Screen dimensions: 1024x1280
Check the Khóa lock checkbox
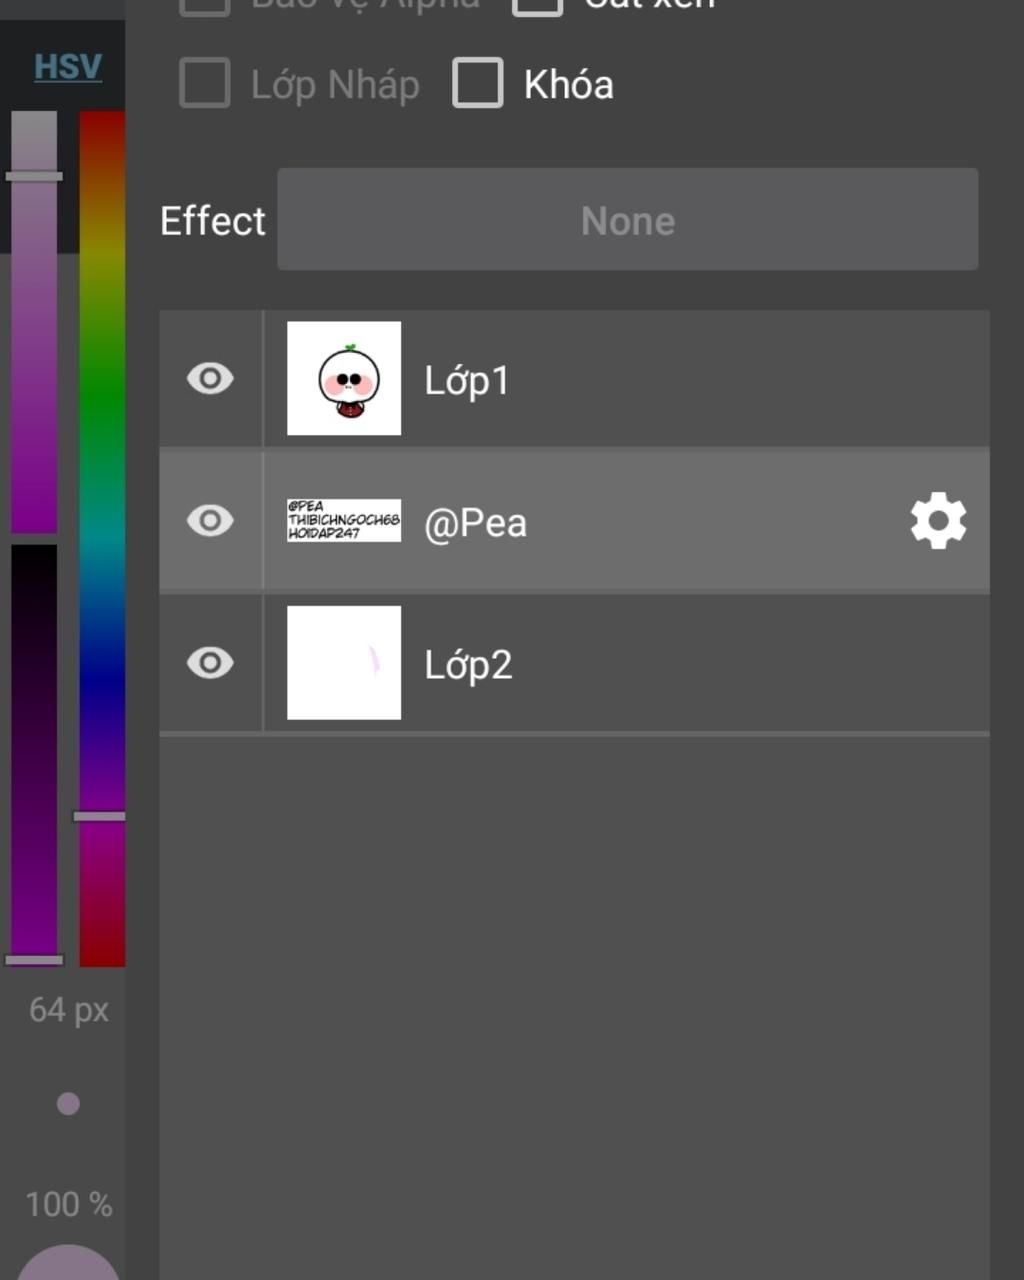click(478, 83)
